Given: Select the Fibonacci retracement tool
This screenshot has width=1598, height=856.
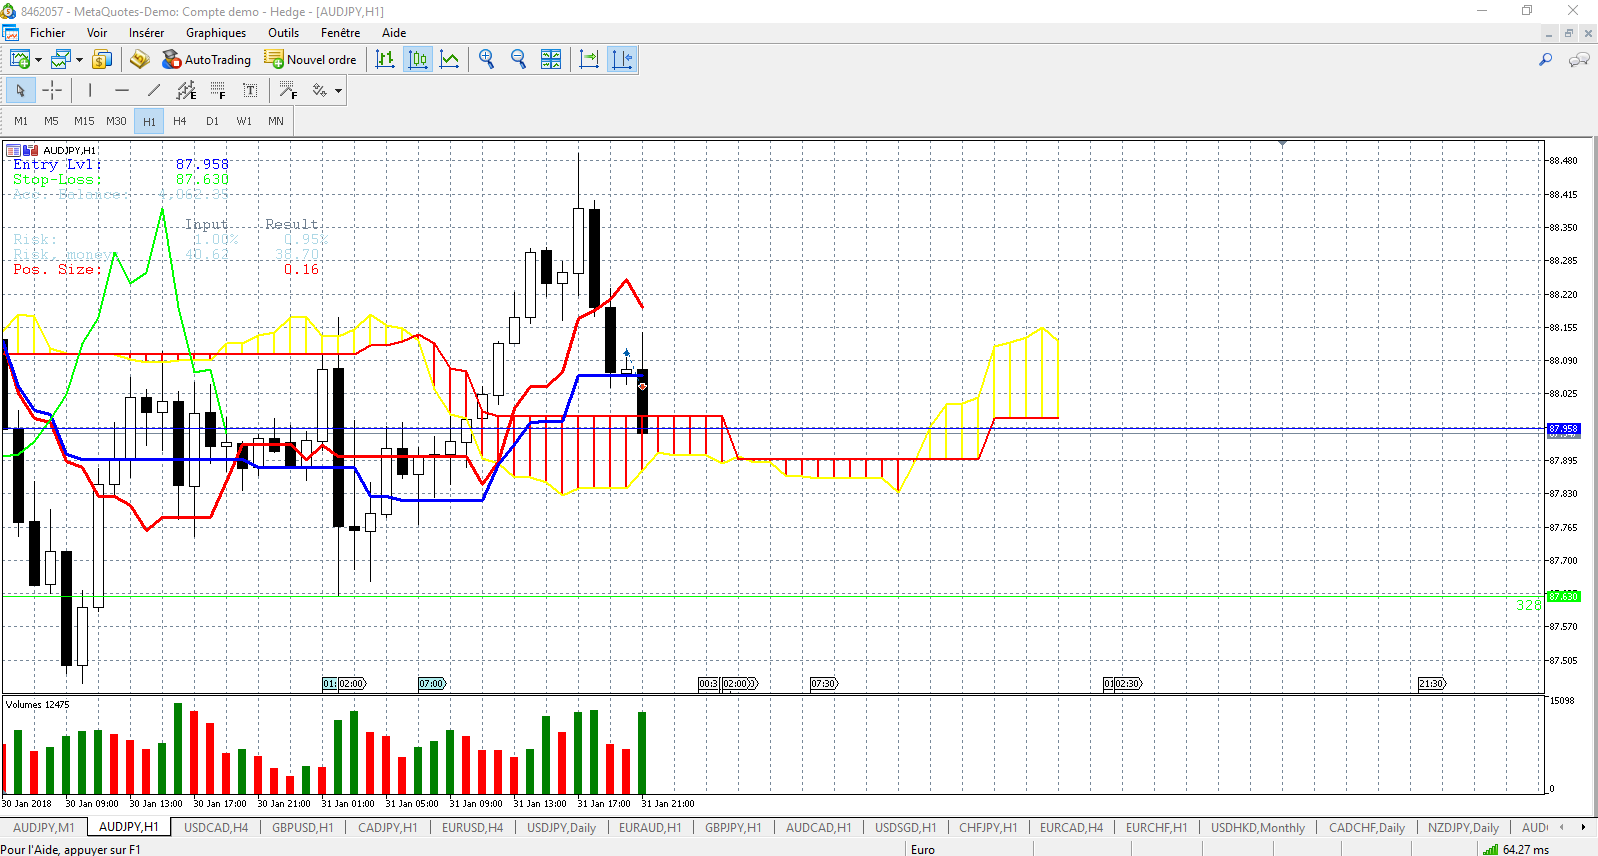Looking at the screenshot, I should pyautogui.click(x=218, y=91).
